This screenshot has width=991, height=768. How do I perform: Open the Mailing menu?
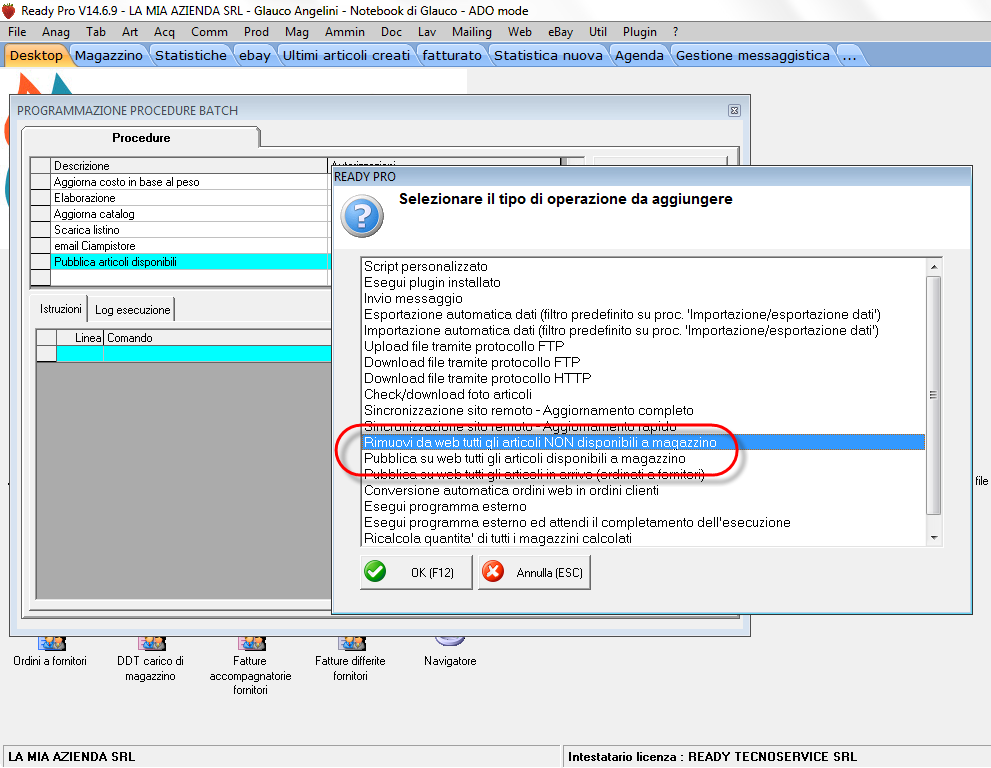coord(471,32)
